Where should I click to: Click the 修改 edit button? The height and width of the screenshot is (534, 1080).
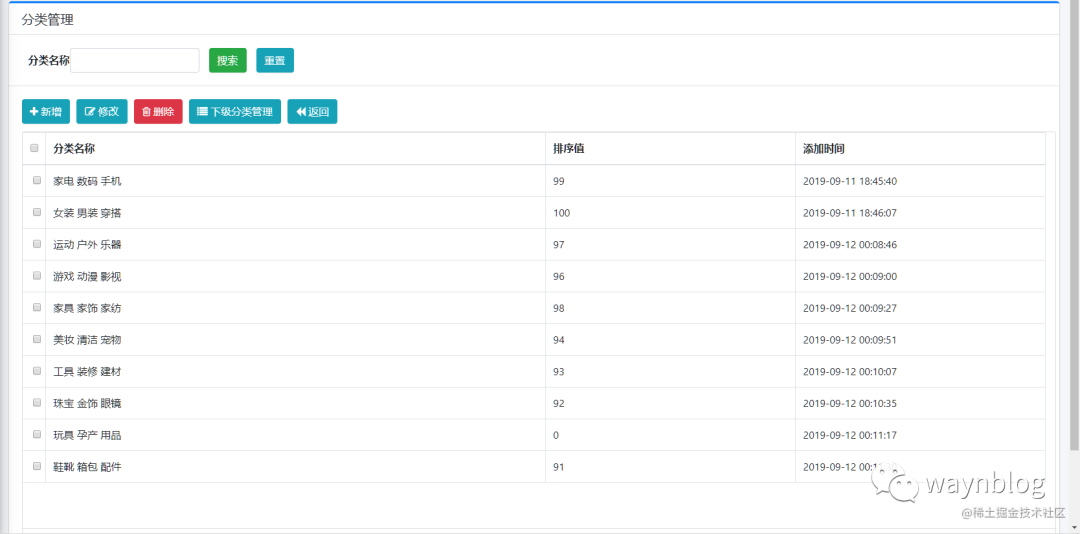coord(102,112)
